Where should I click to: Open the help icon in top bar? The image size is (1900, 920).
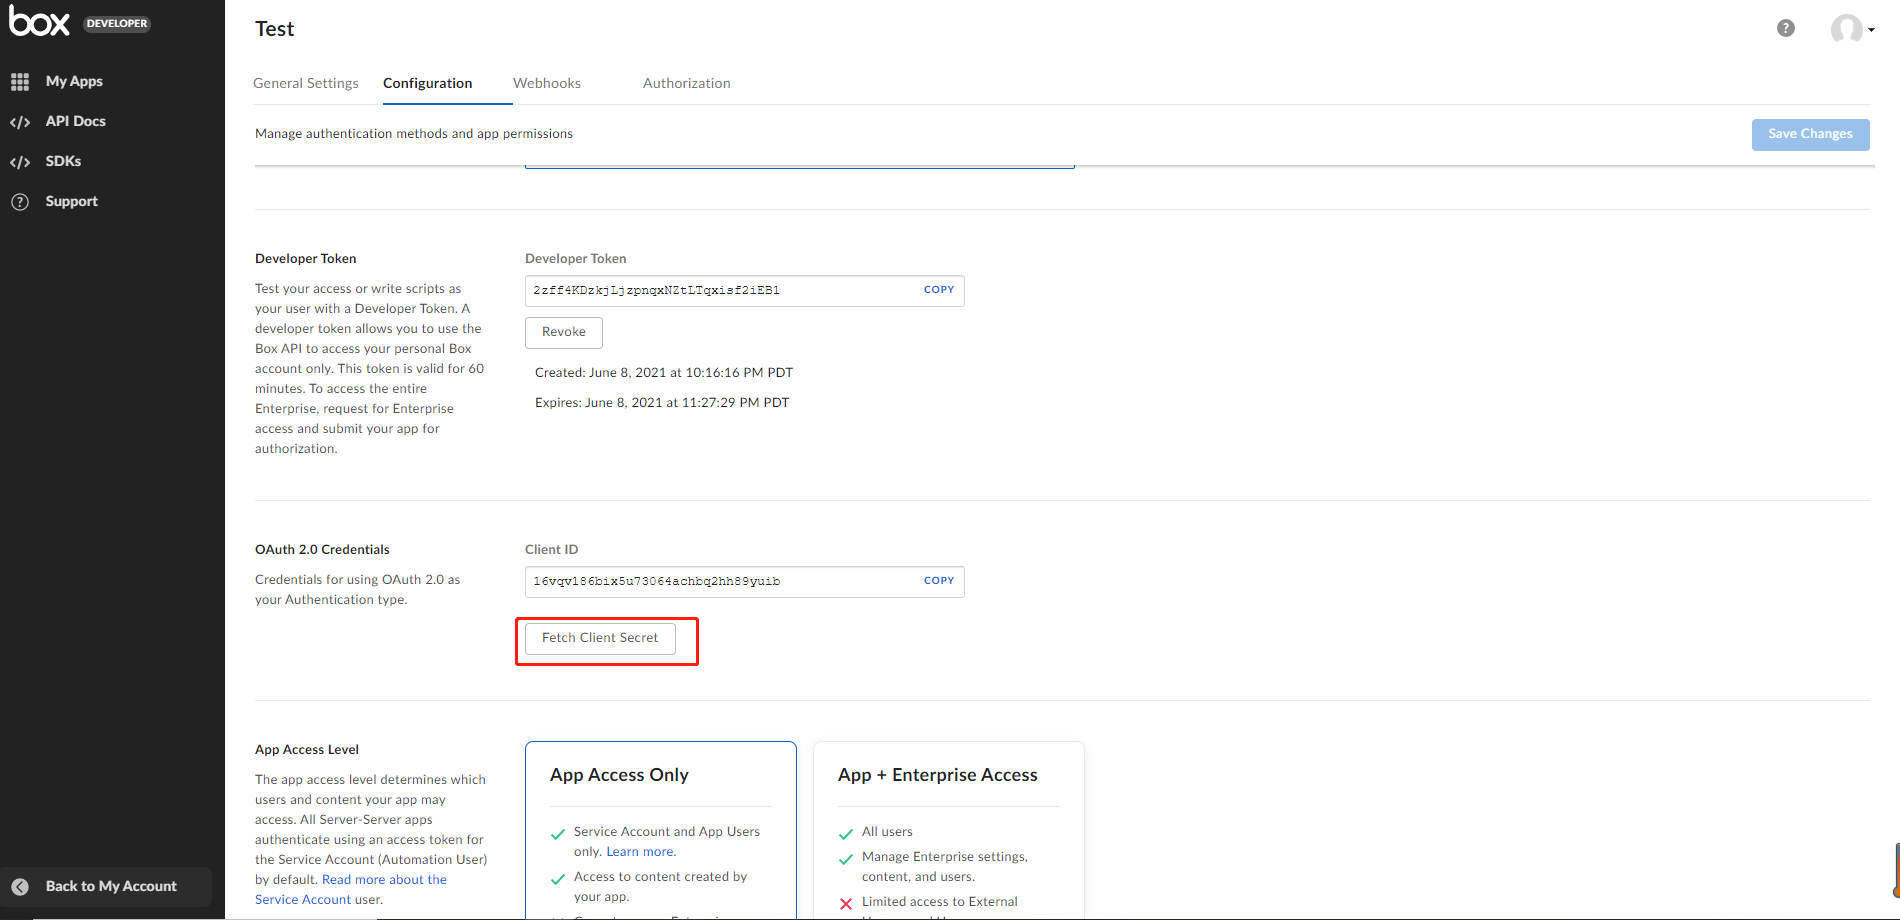[x=1785, y=28]
